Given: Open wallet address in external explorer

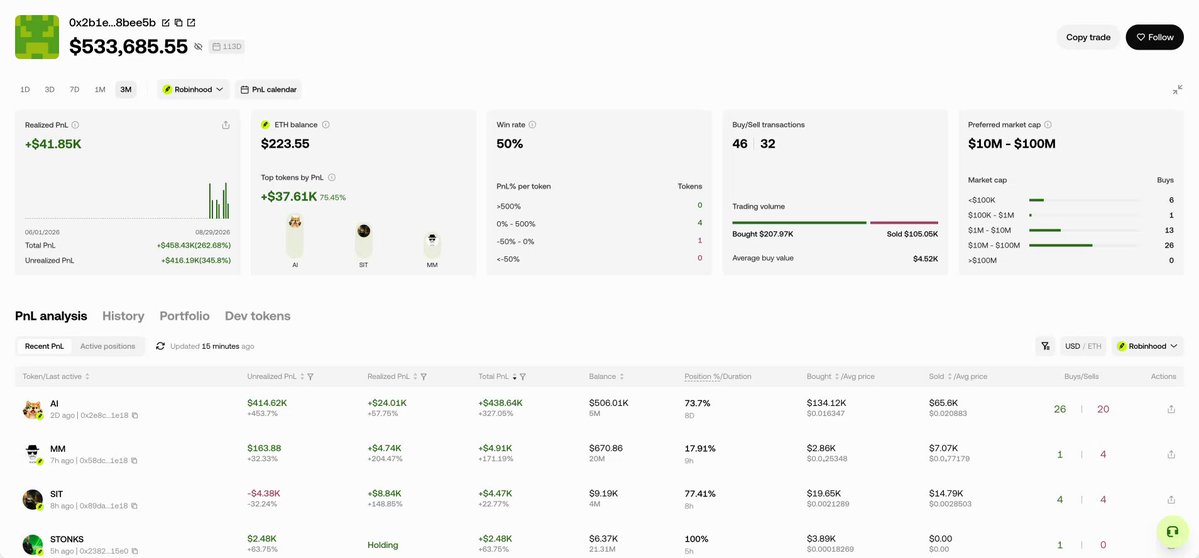Looking at the screenshot, I should click(191, 23).
